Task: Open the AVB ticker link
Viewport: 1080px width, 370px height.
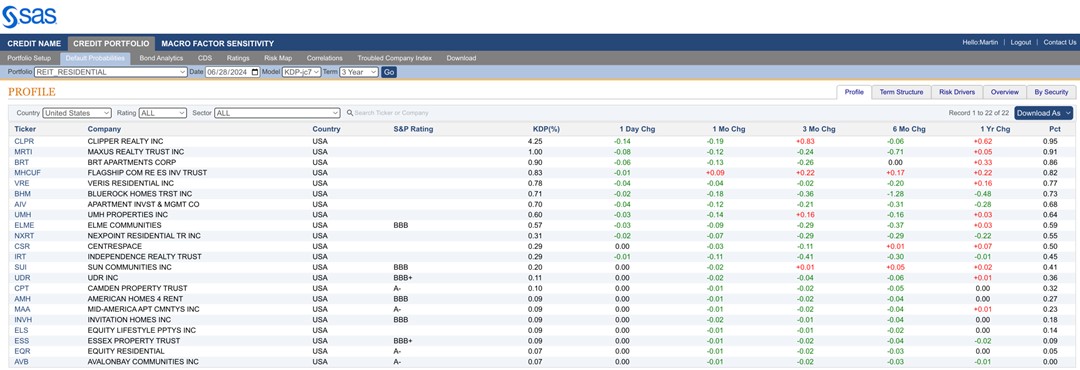Action: (21, 362)
